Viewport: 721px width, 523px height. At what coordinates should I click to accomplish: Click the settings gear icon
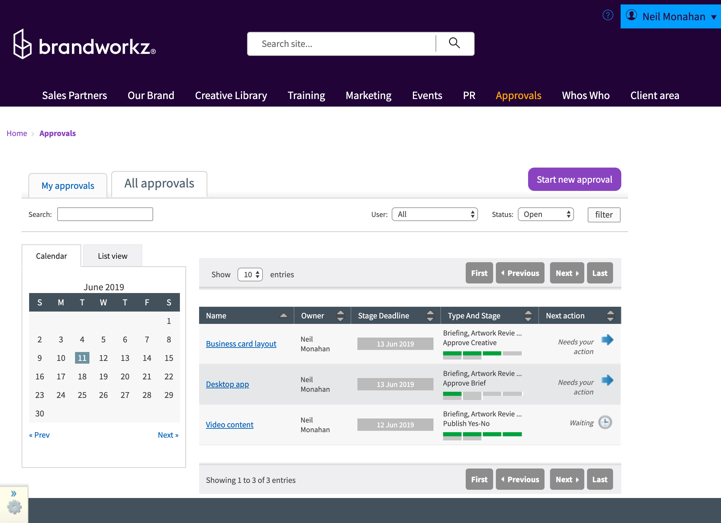click(14, 507)
